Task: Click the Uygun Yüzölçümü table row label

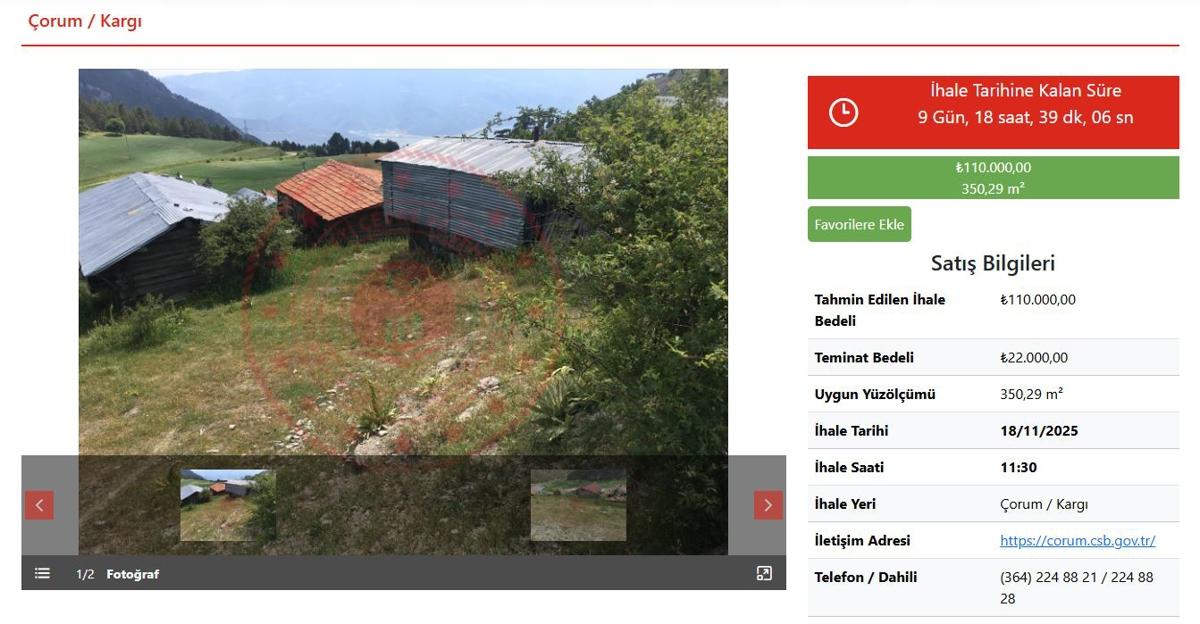Action: click(x=875, y=394)
